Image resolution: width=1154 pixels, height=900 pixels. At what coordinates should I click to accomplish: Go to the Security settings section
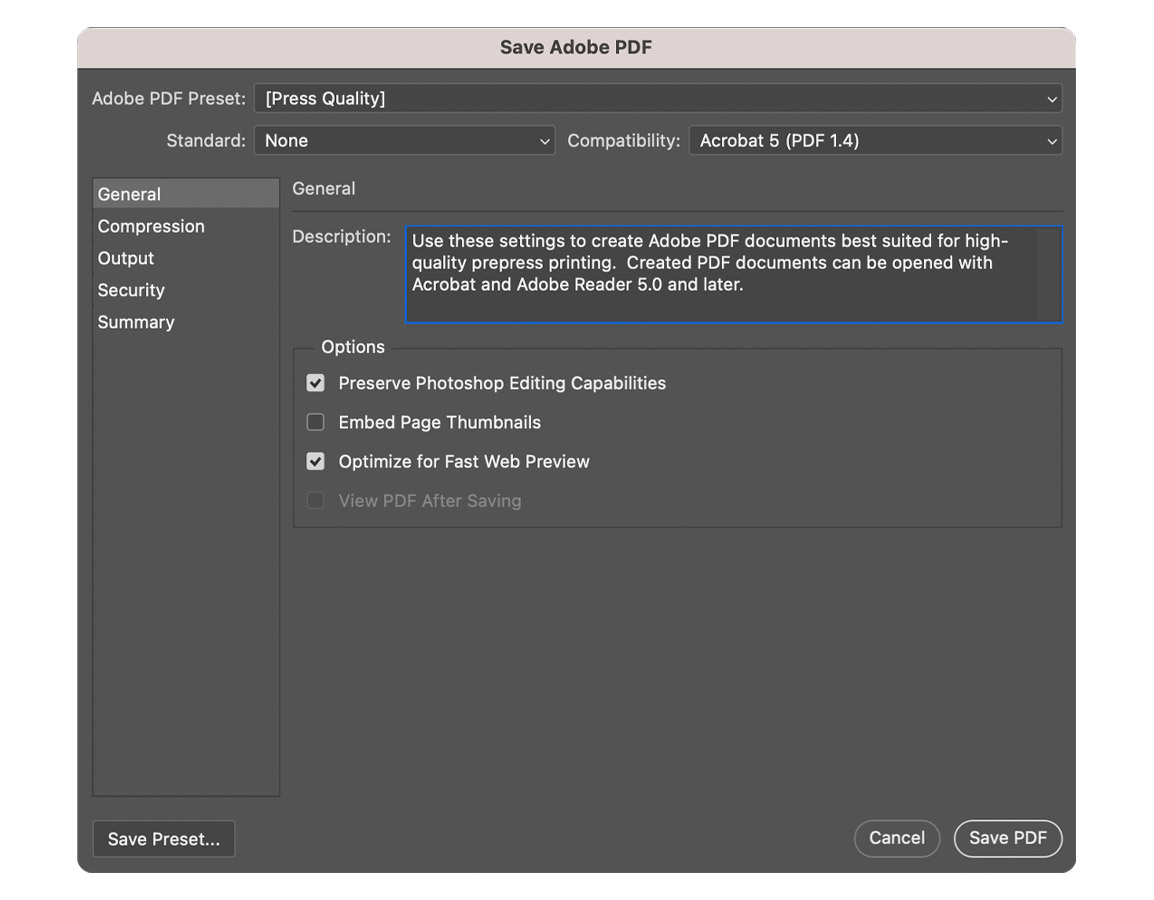point(131,290)
